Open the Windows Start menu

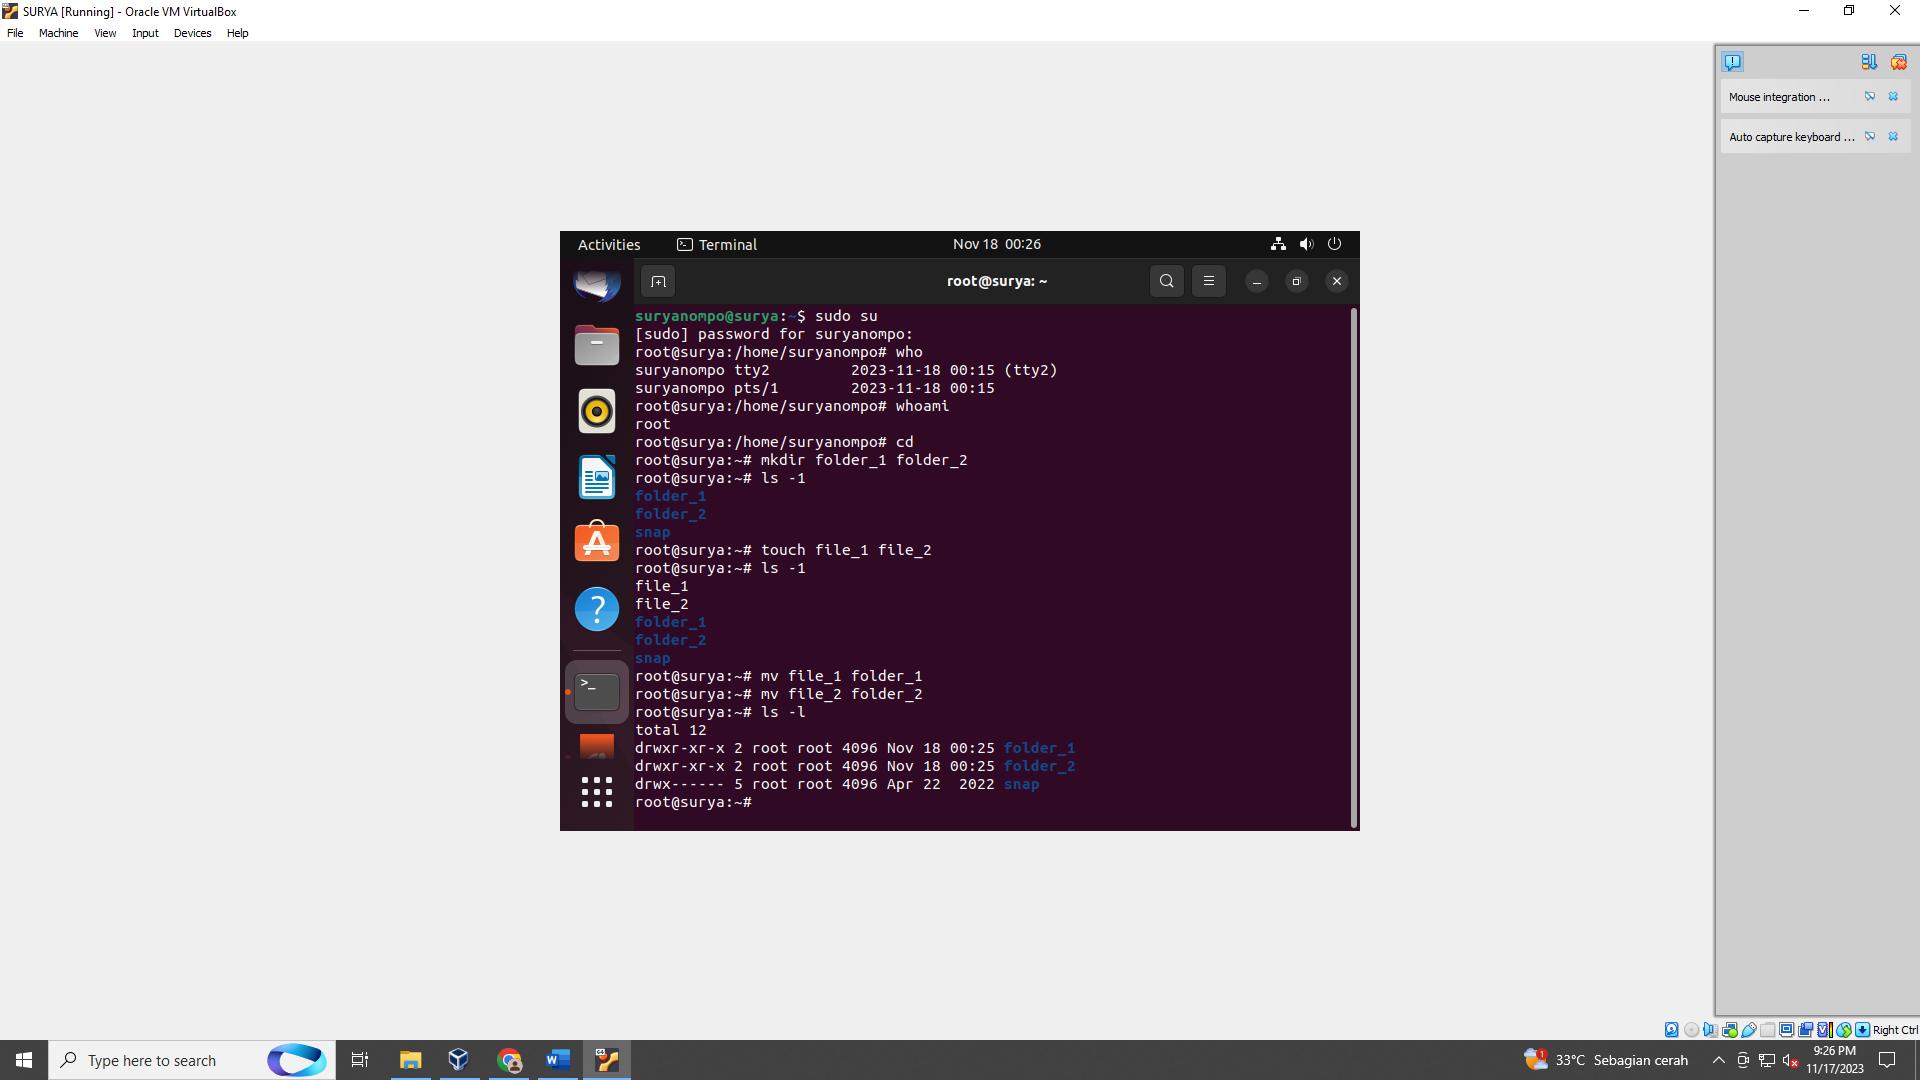tap(24, 1060)
